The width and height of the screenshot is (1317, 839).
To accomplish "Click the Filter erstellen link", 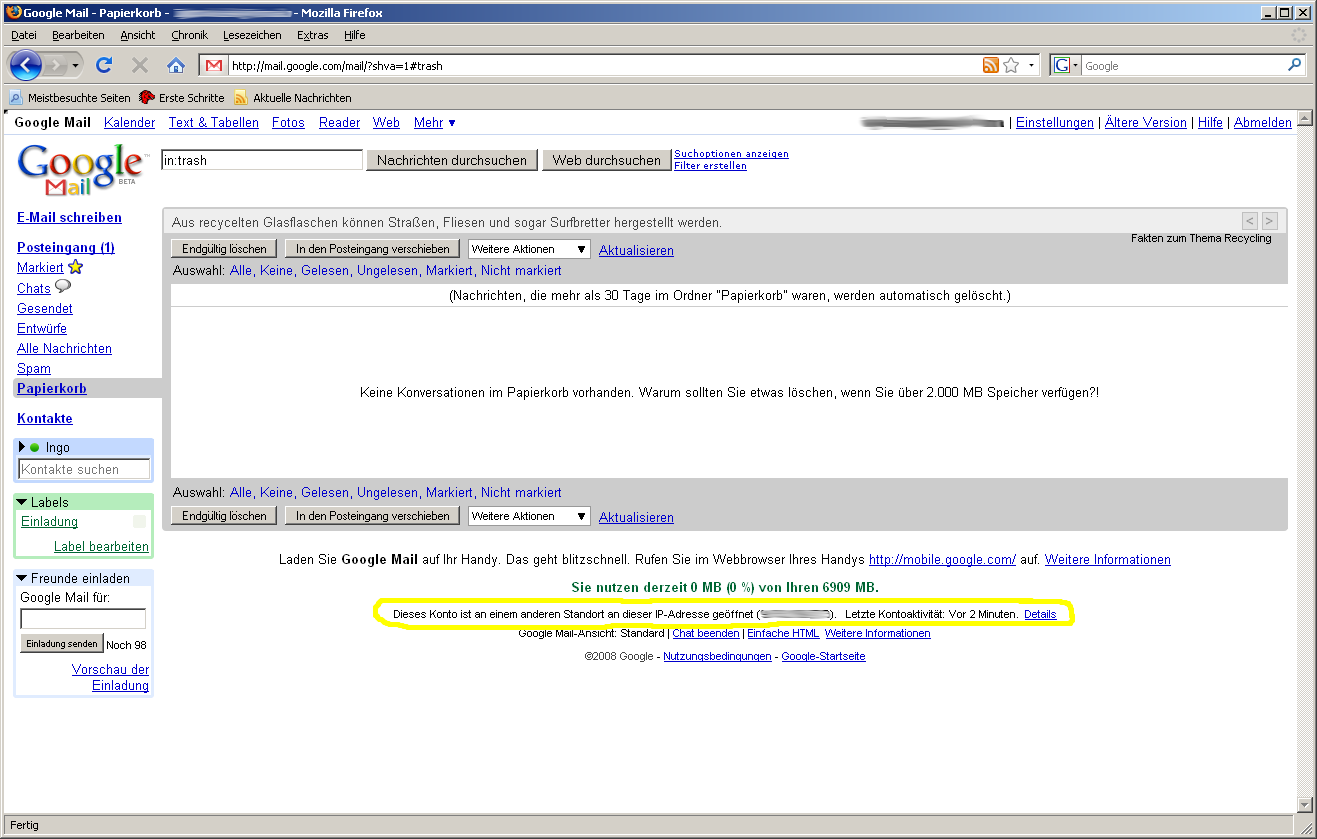I will click(710, 166).
